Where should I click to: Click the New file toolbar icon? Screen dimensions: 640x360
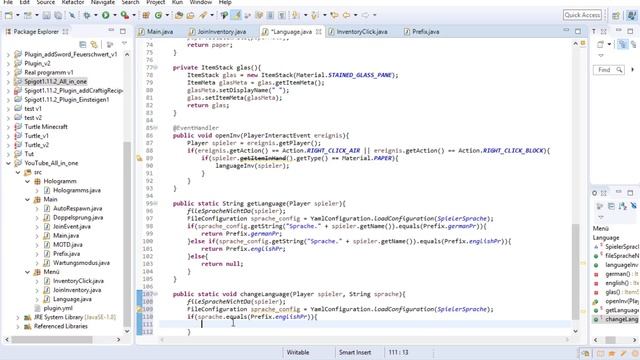(x=8, y=16)
